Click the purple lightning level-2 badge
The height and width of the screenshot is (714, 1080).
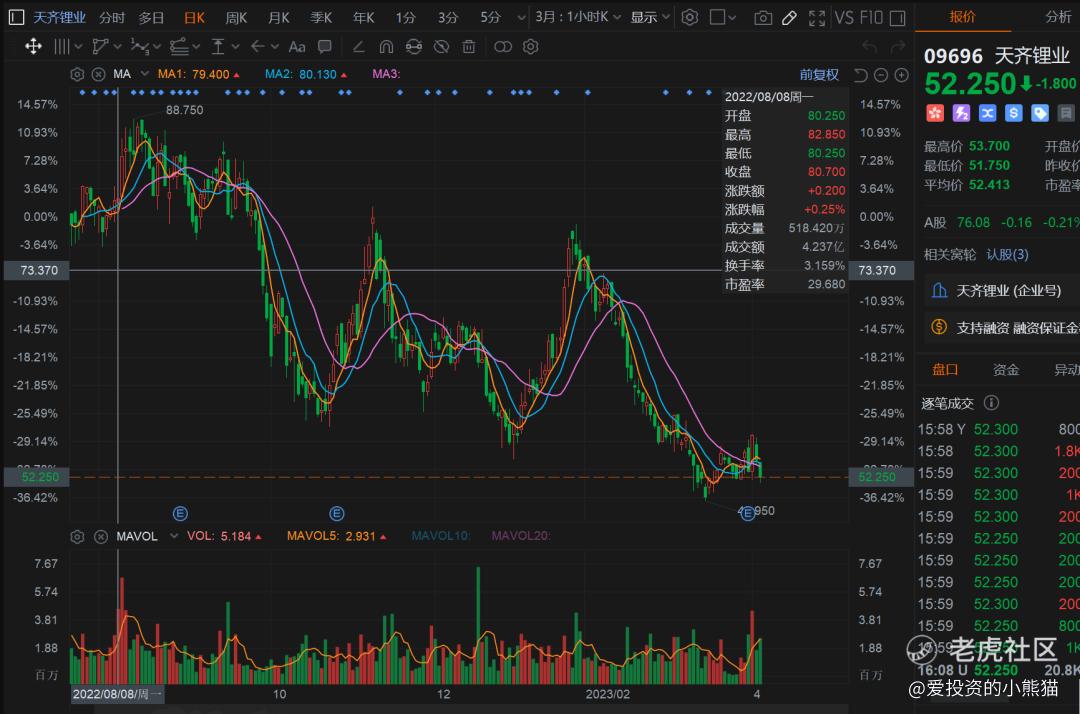[x=961, y=113]
